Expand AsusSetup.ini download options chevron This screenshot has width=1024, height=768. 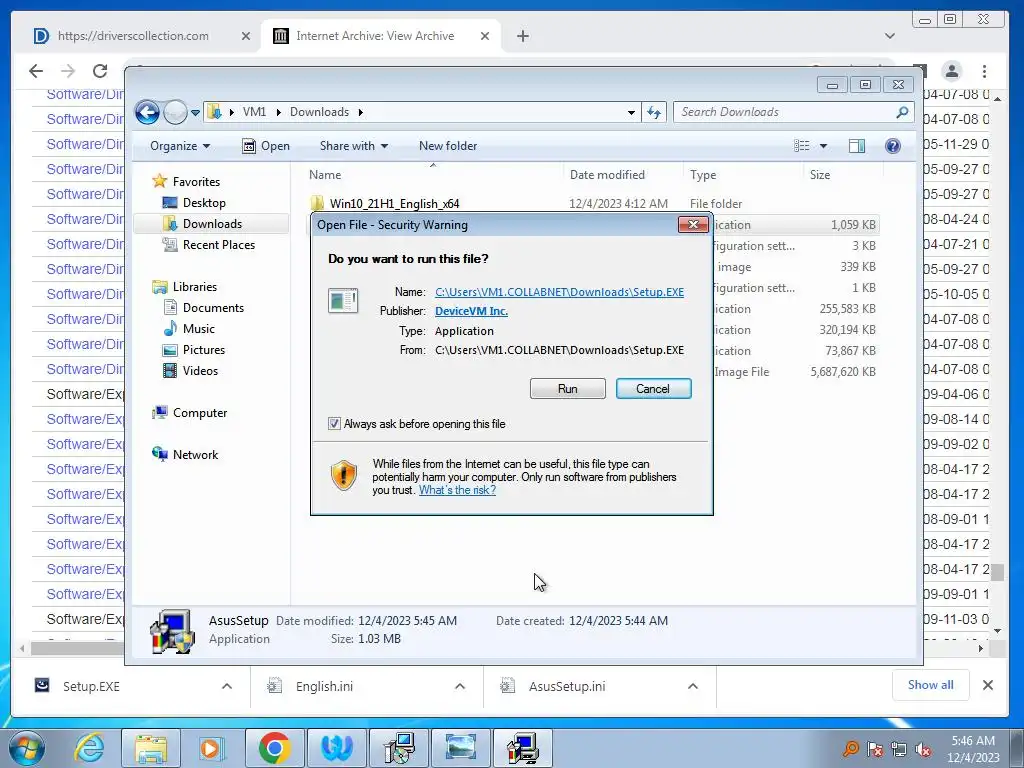[693, 686]
